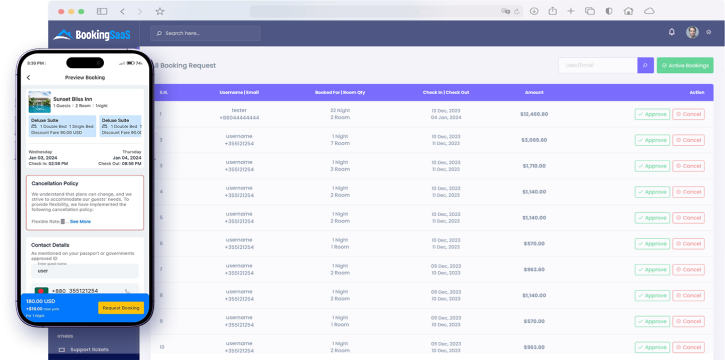Tap the back arrow in Preview Booking
Screen dimensions: 725x360
[29, 78]
